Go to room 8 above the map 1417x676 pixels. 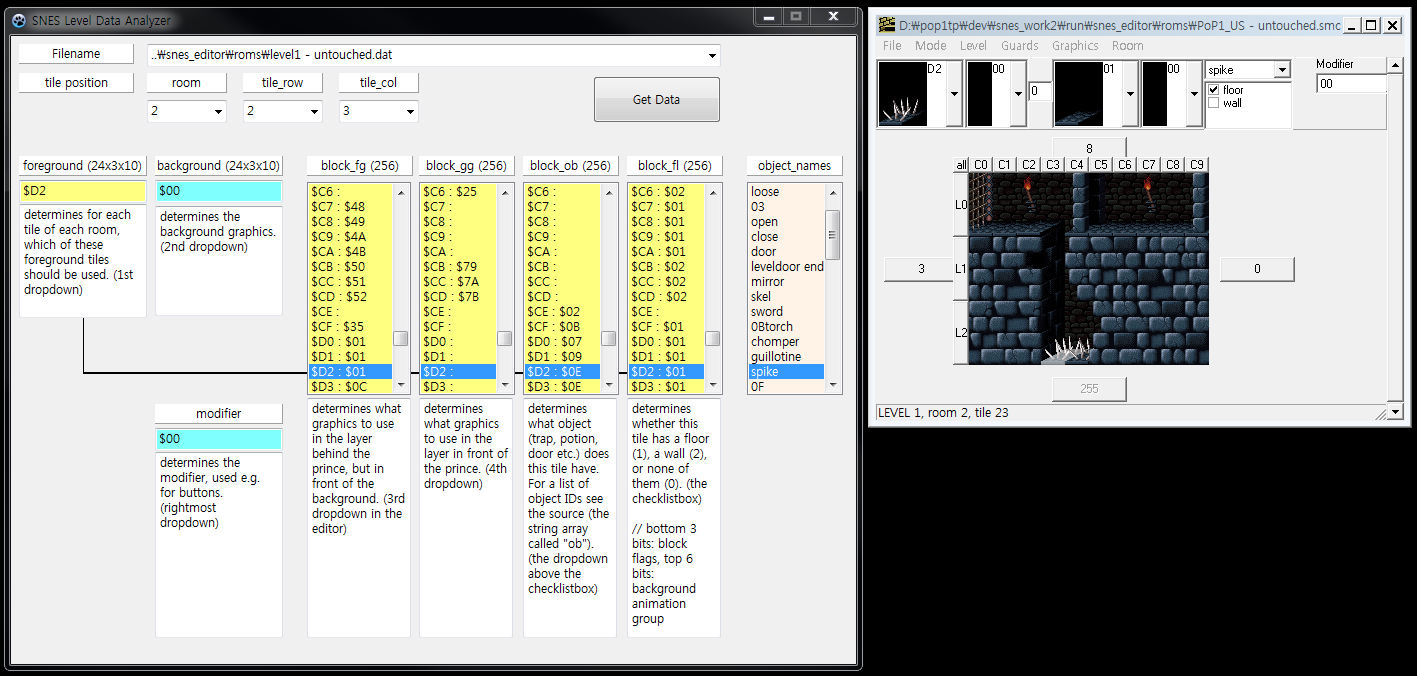1089,148
